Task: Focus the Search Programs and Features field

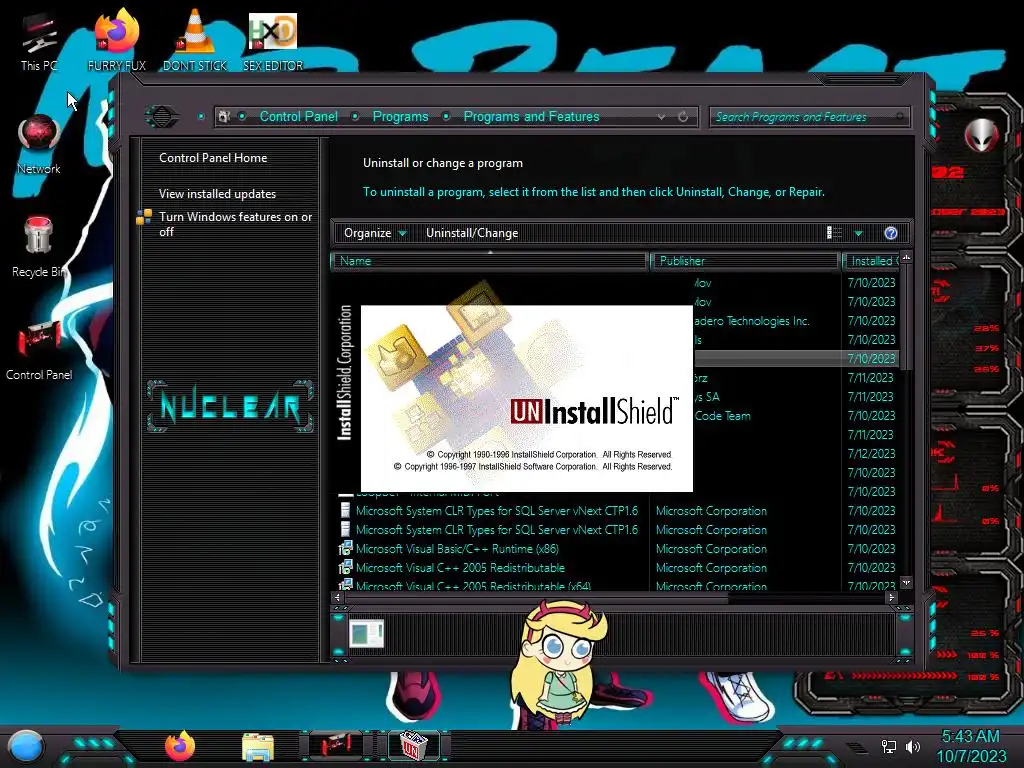Action: point(808,117)
